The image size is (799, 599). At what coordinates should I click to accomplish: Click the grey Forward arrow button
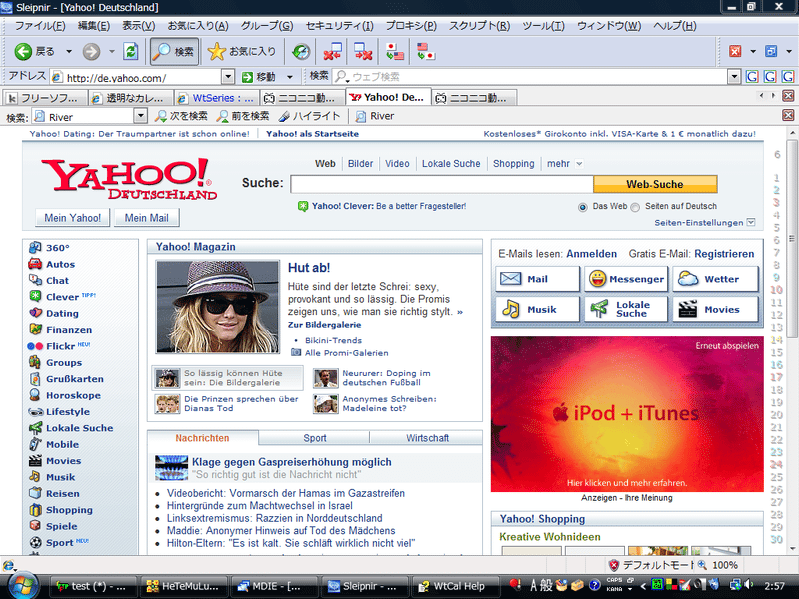[x=91, y=51]
